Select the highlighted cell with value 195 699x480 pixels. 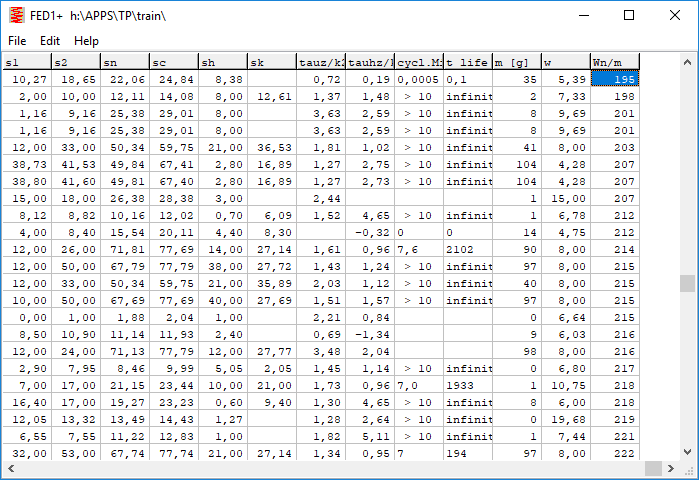[x=614, y=79]
